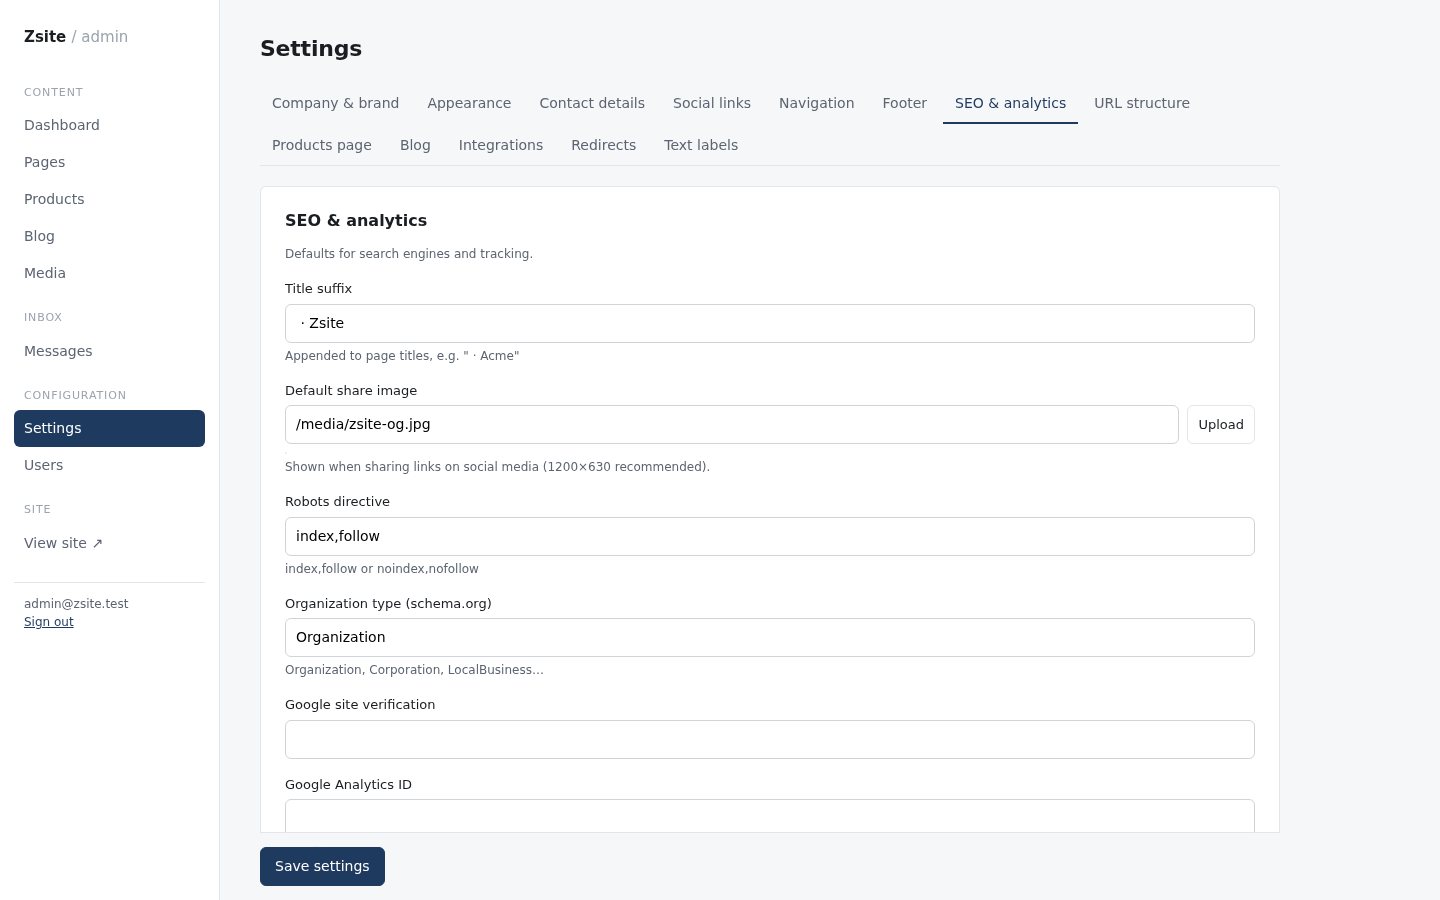Click the Save settings button
Viewport: 1440px width, 900px height.
click(322, 866)
